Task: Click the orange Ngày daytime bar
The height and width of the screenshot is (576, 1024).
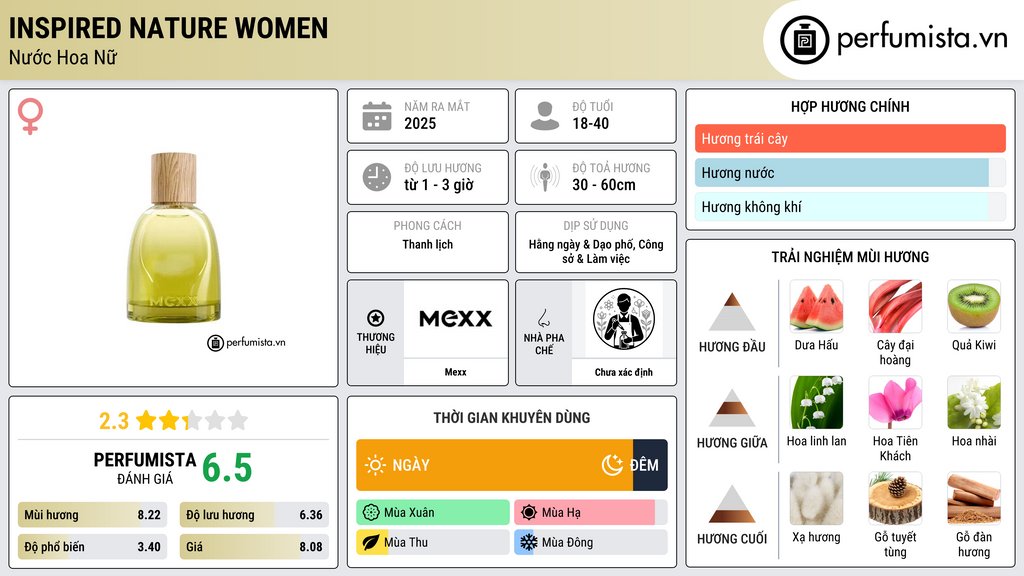Action: [494, 465]
